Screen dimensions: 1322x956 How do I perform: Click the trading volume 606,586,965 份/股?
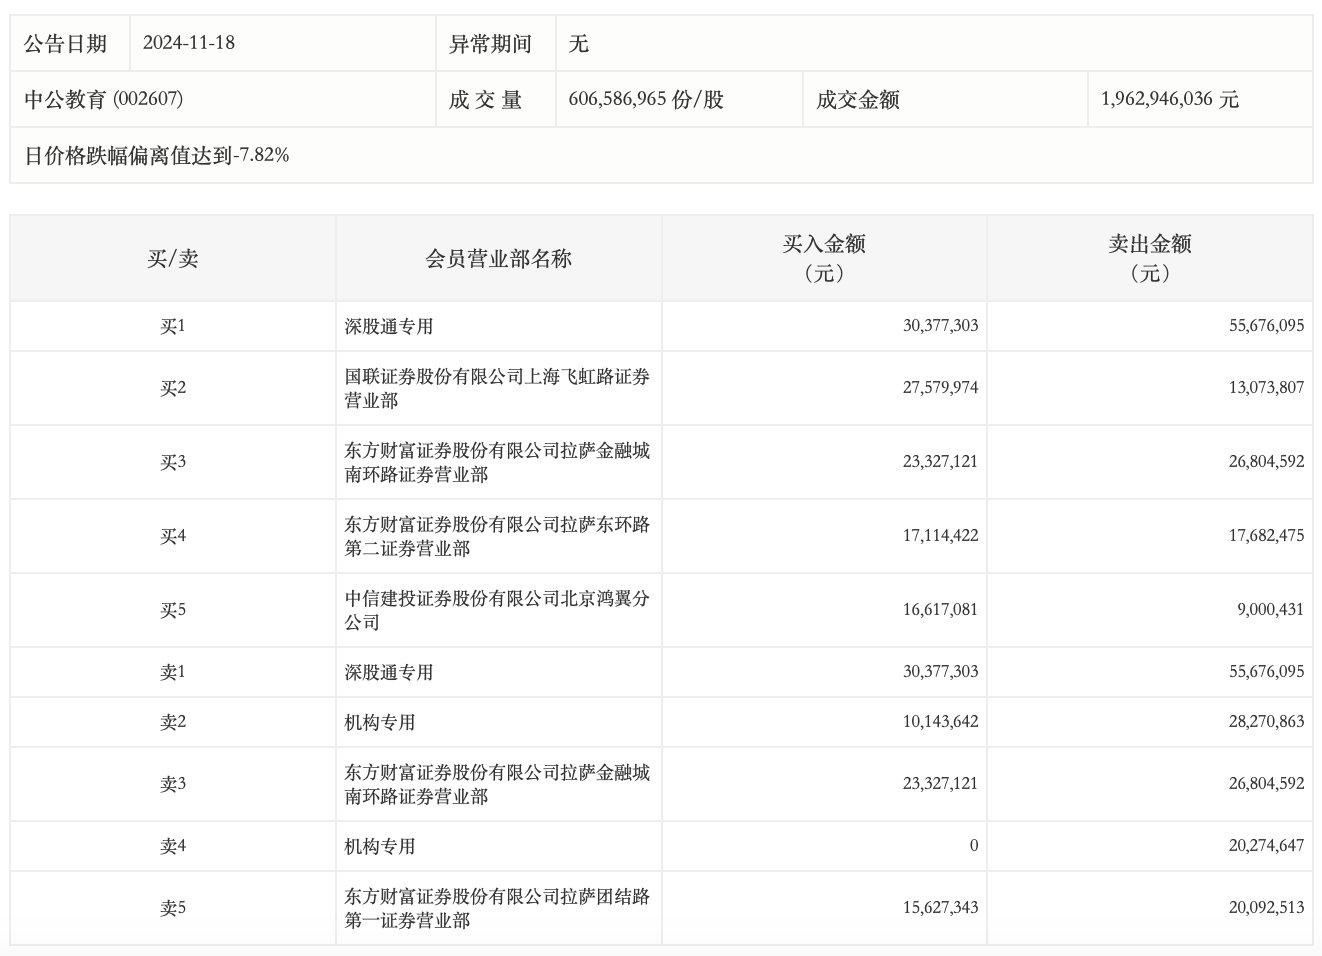[646, 99]
